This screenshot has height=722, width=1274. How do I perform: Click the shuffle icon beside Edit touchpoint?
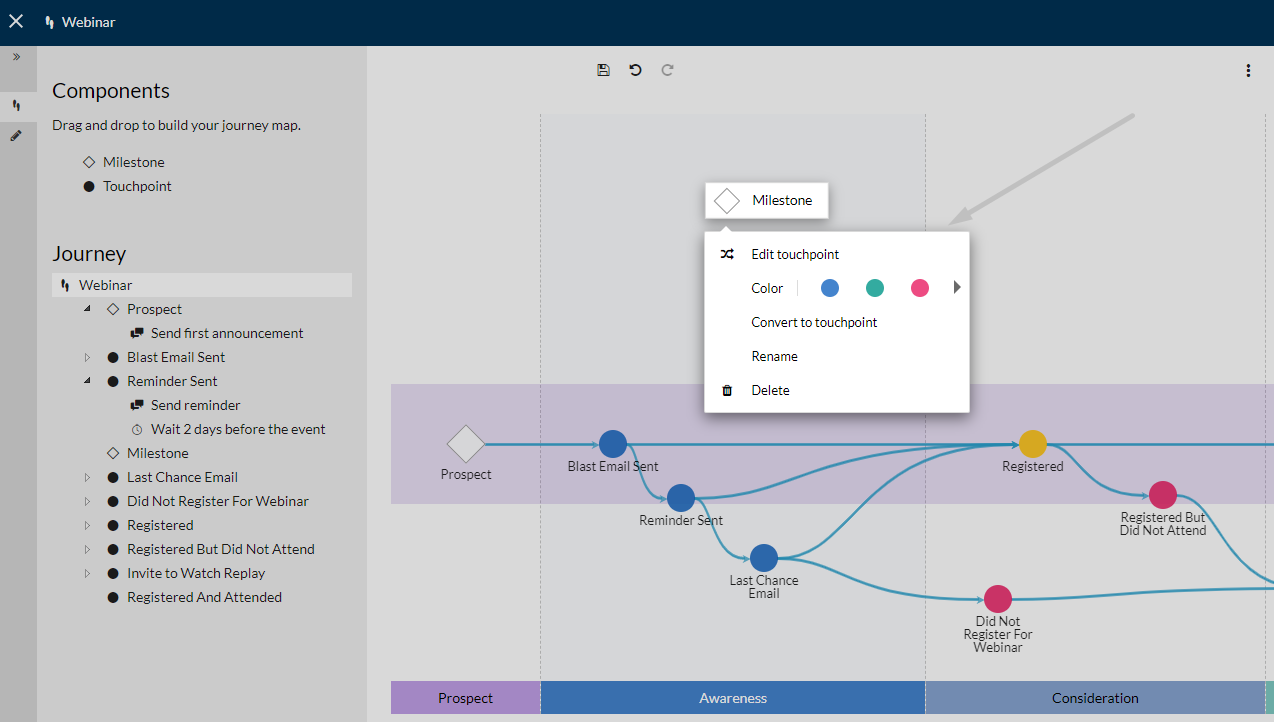[727, 254]
